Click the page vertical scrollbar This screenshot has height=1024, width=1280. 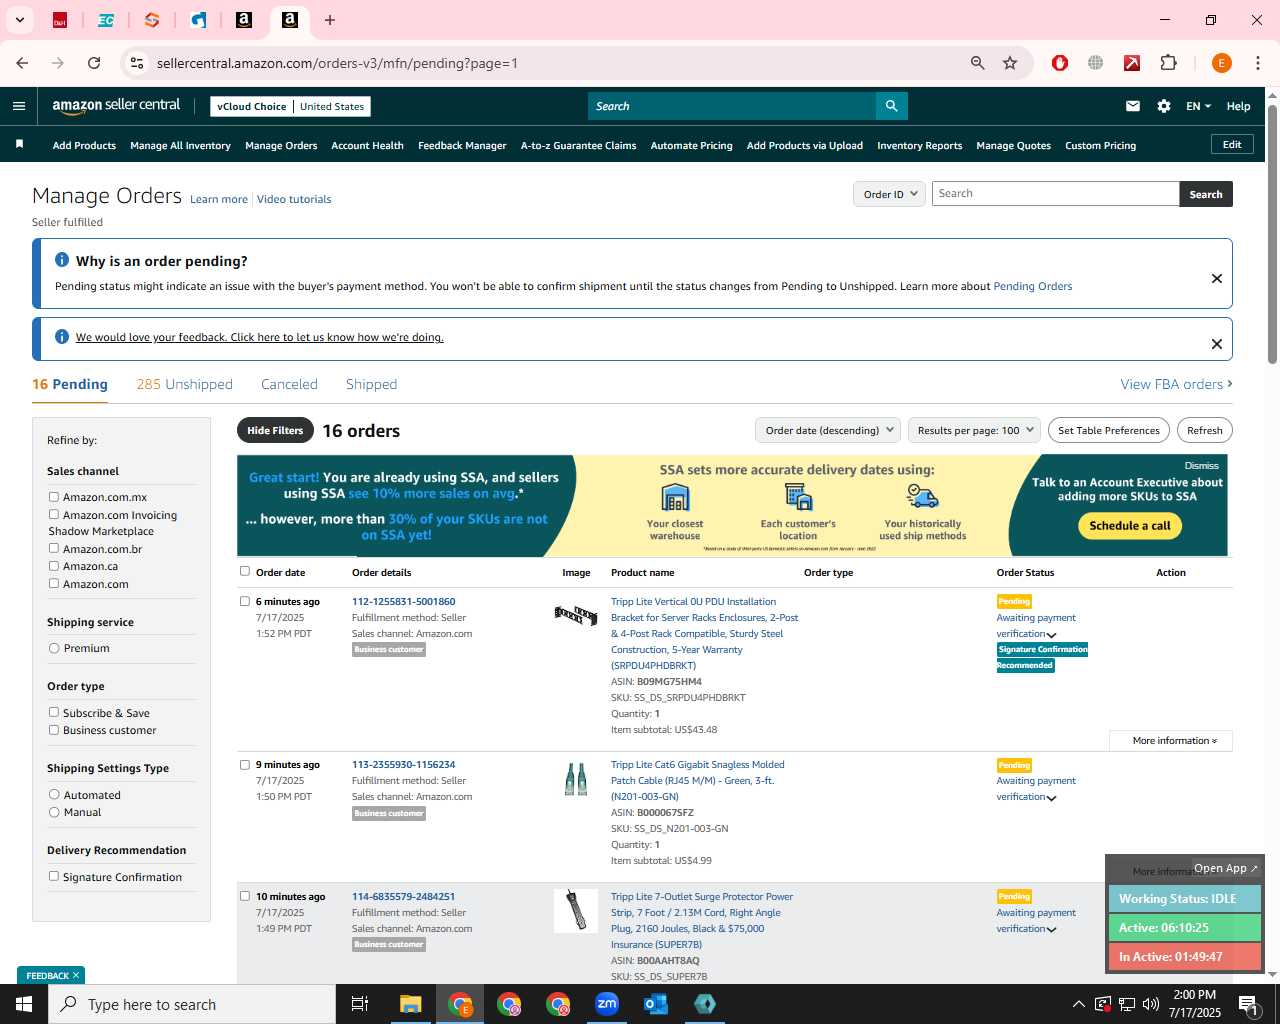point(1272,235)
